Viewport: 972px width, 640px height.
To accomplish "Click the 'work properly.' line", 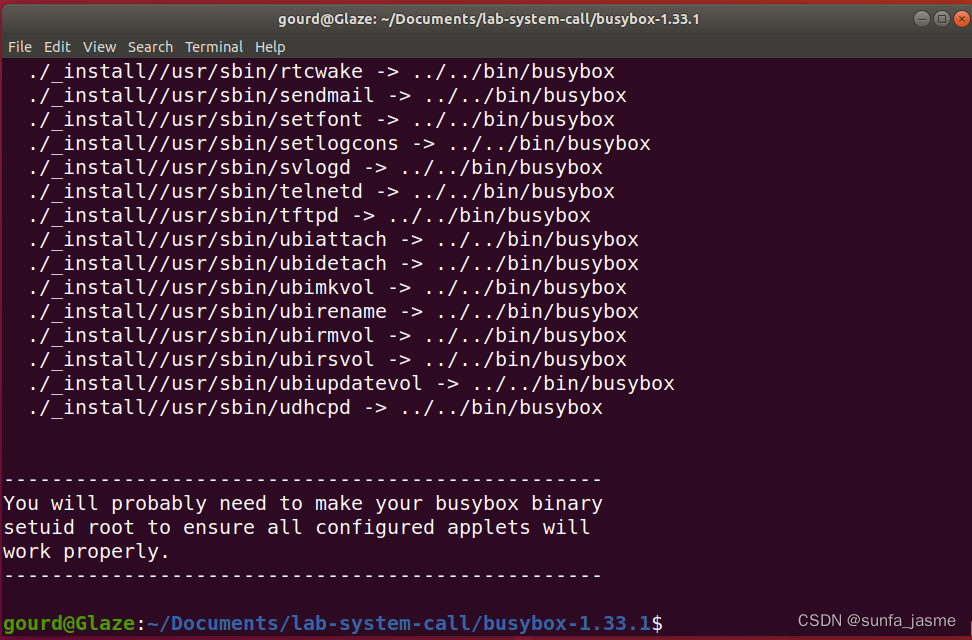I will coord(87,552).
